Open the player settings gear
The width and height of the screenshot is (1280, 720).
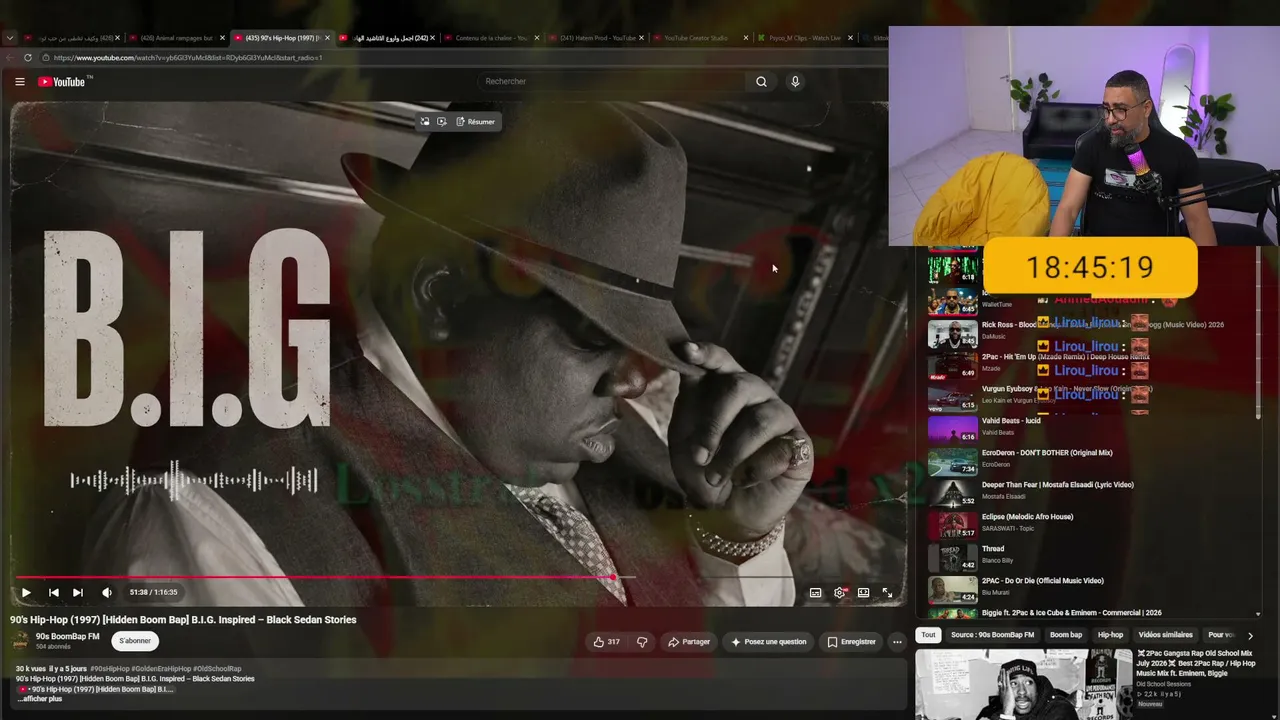(x=840, y=592)
